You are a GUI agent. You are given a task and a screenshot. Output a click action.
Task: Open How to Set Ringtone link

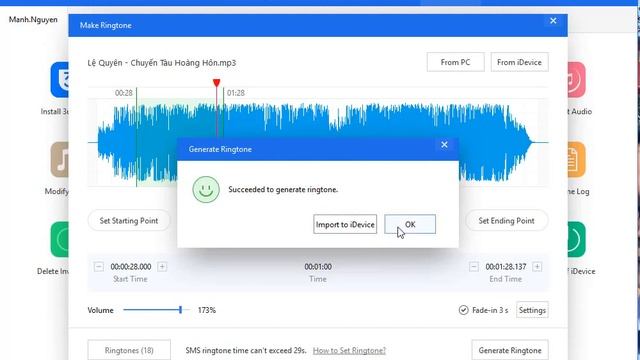(349, 350)
